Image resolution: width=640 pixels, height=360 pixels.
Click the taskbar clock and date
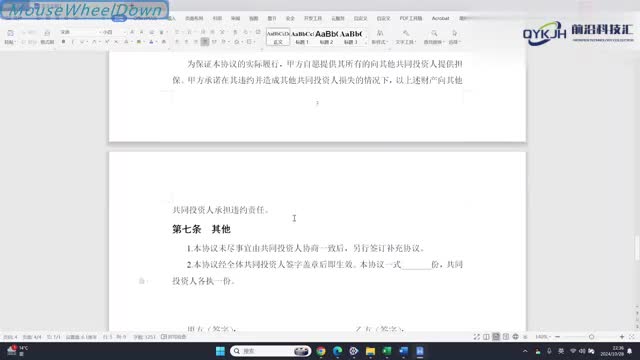(612, 351)
